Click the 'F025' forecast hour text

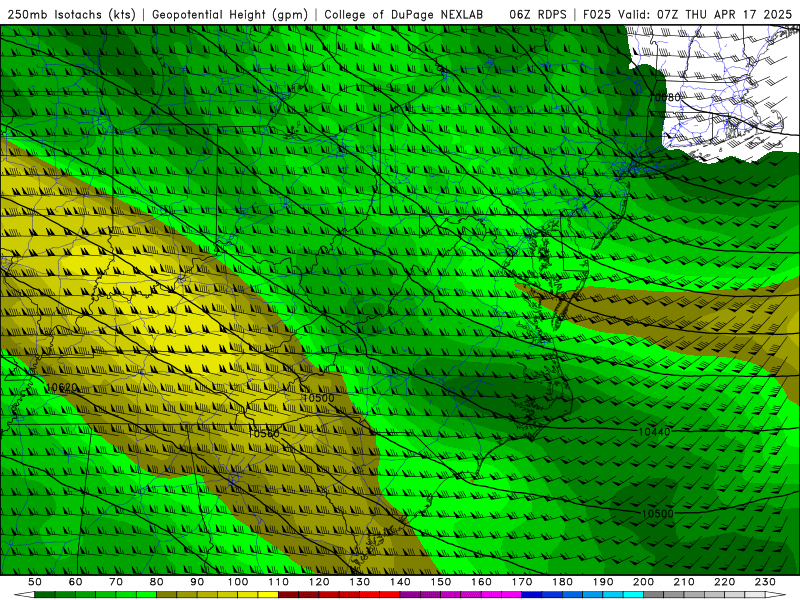(597, 14)
